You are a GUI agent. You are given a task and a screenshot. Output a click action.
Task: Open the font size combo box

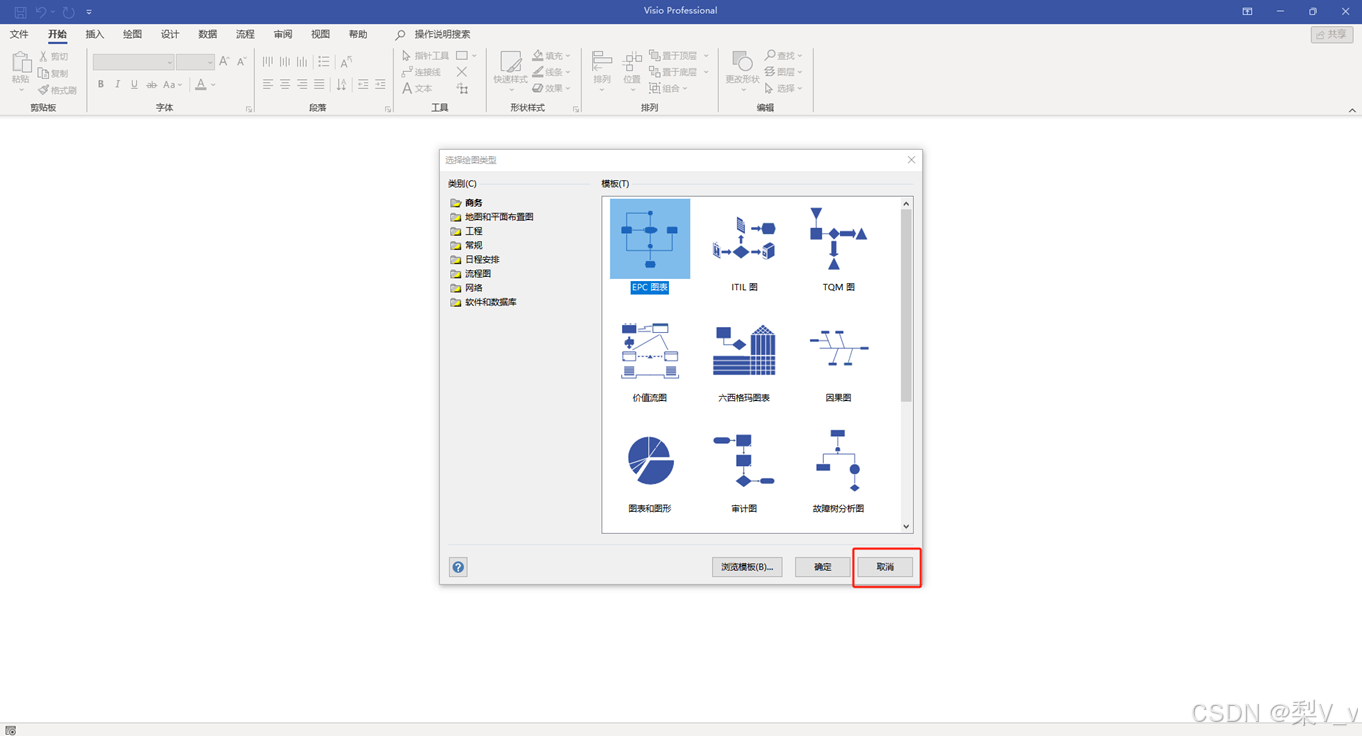(x=196, y=62)
